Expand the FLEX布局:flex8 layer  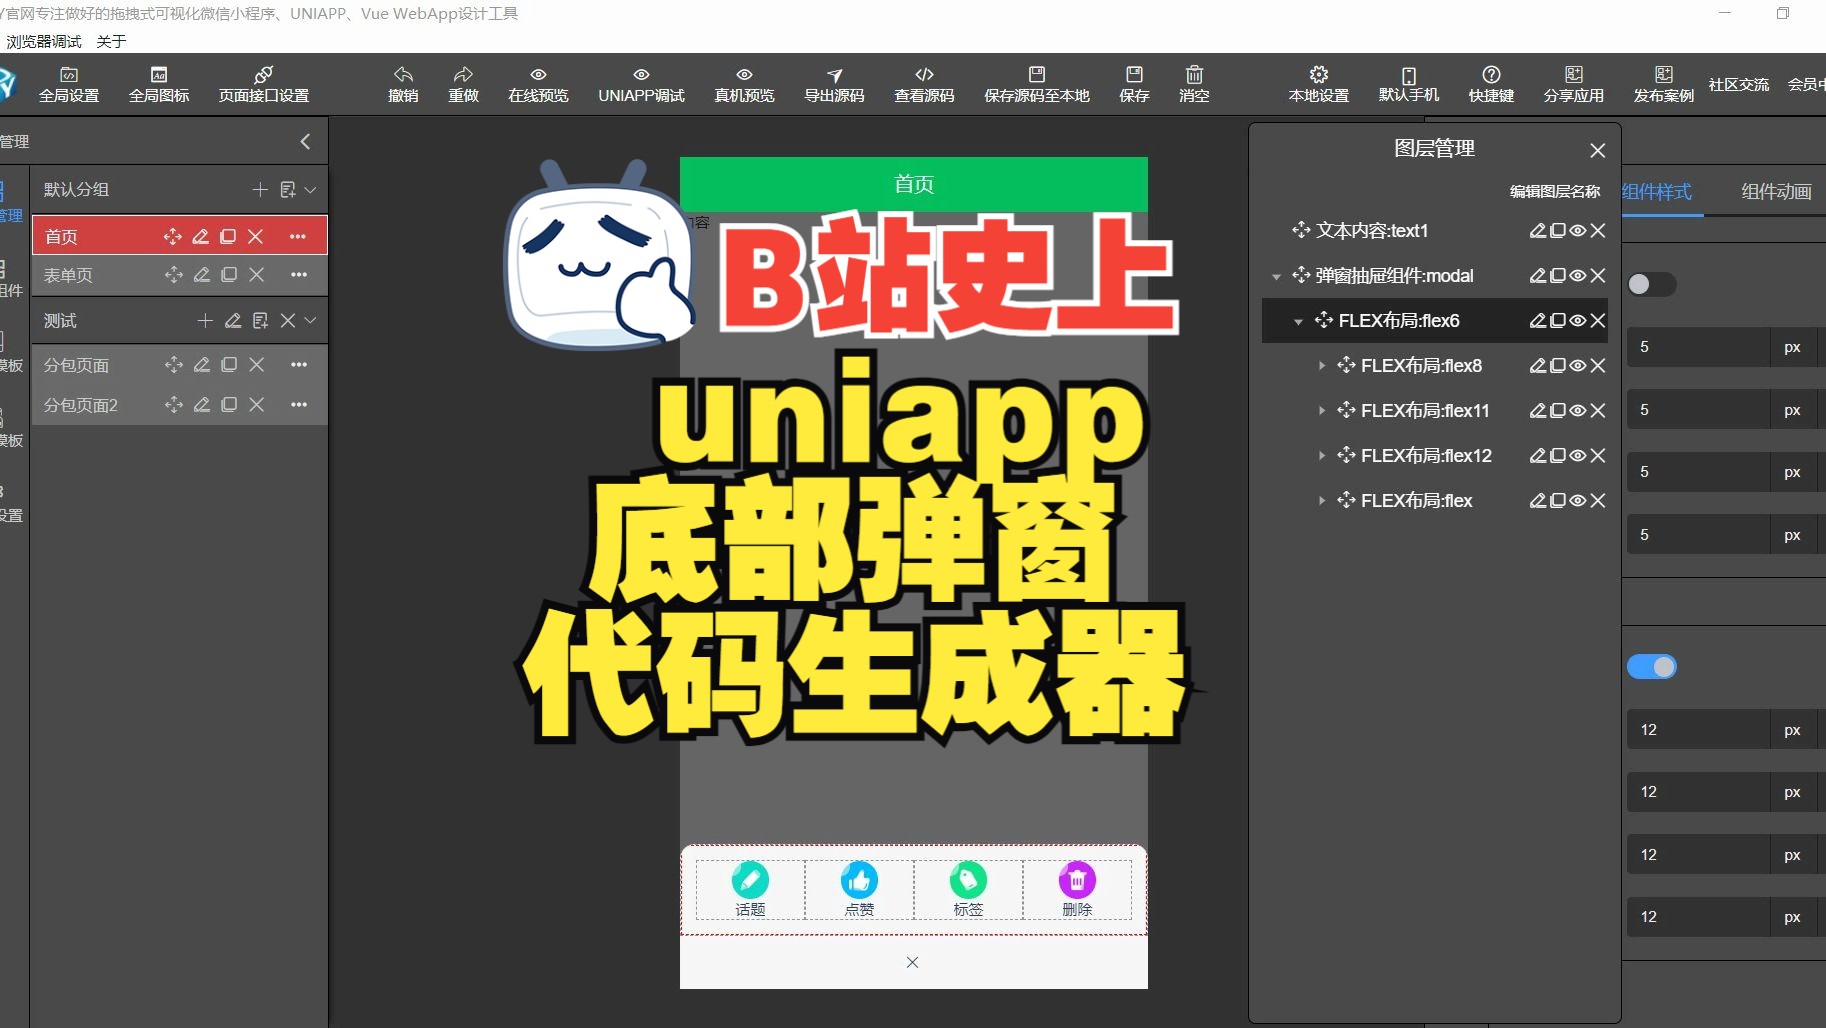(1322, 365)
